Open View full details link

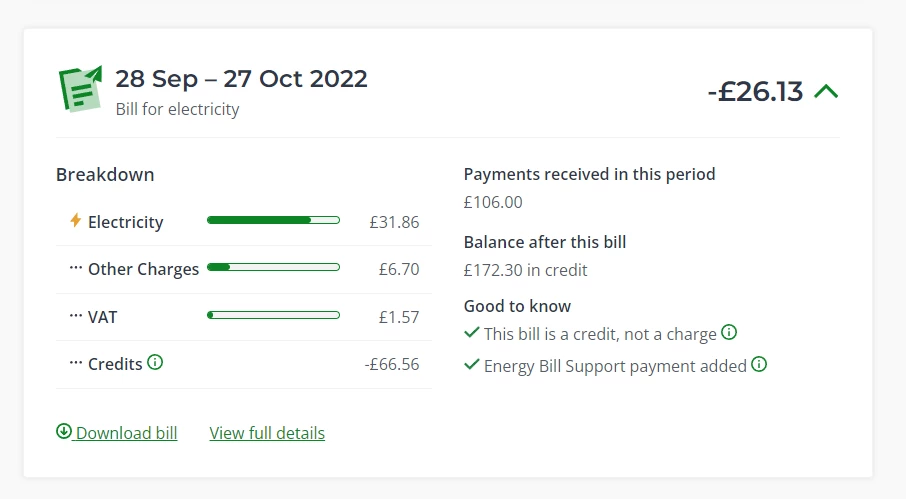(267, 433)
